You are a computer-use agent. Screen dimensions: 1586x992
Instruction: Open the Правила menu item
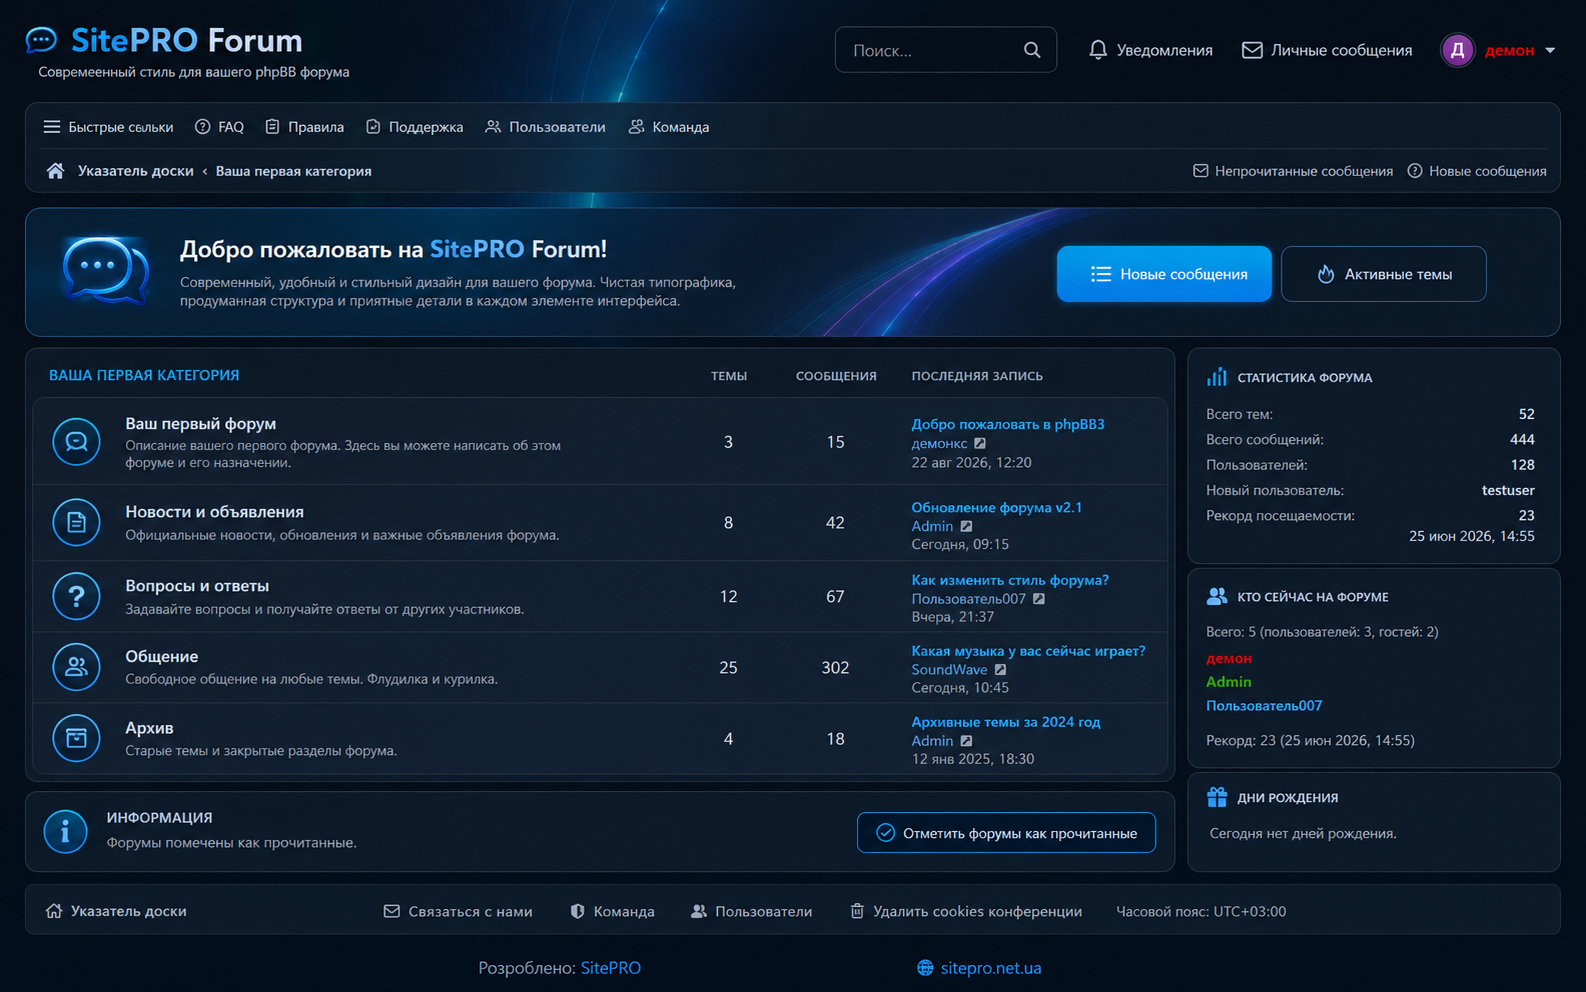[x=304, y=127]
